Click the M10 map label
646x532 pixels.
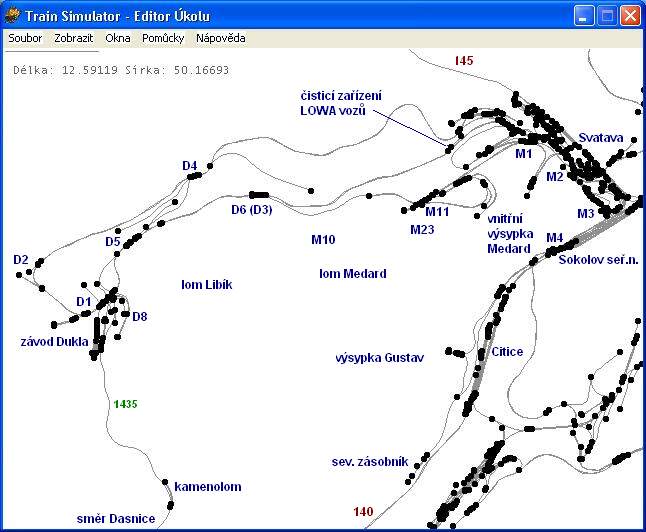coord(323,239)
